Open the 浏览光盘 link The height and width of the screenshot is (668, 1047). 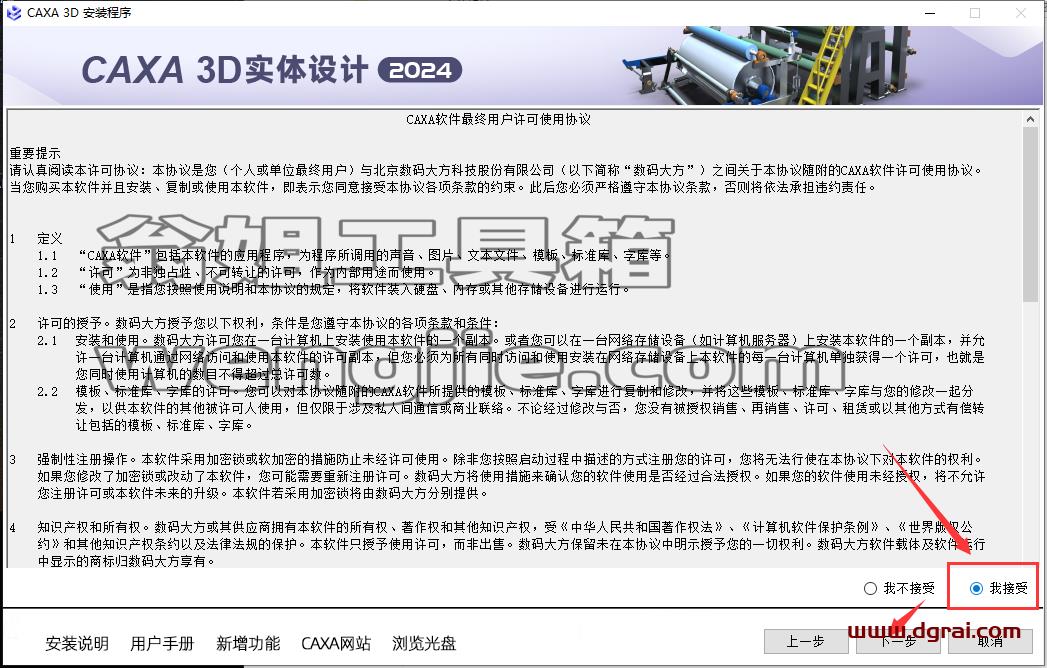point(424,643)
